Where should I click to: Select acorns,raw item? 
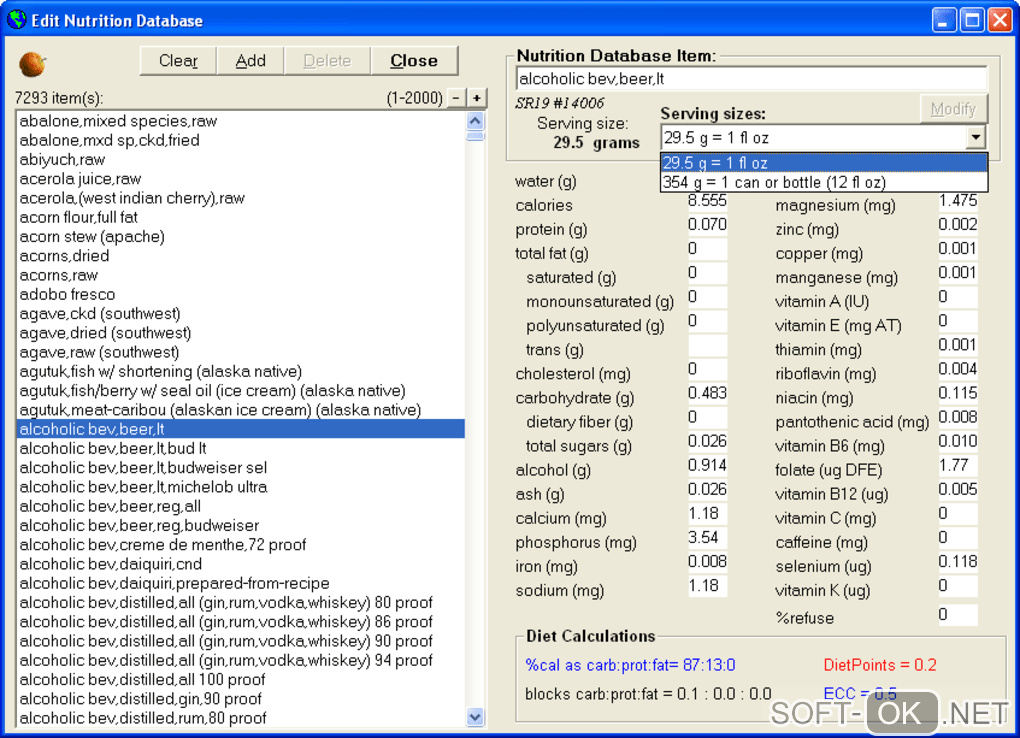[240, 275]
